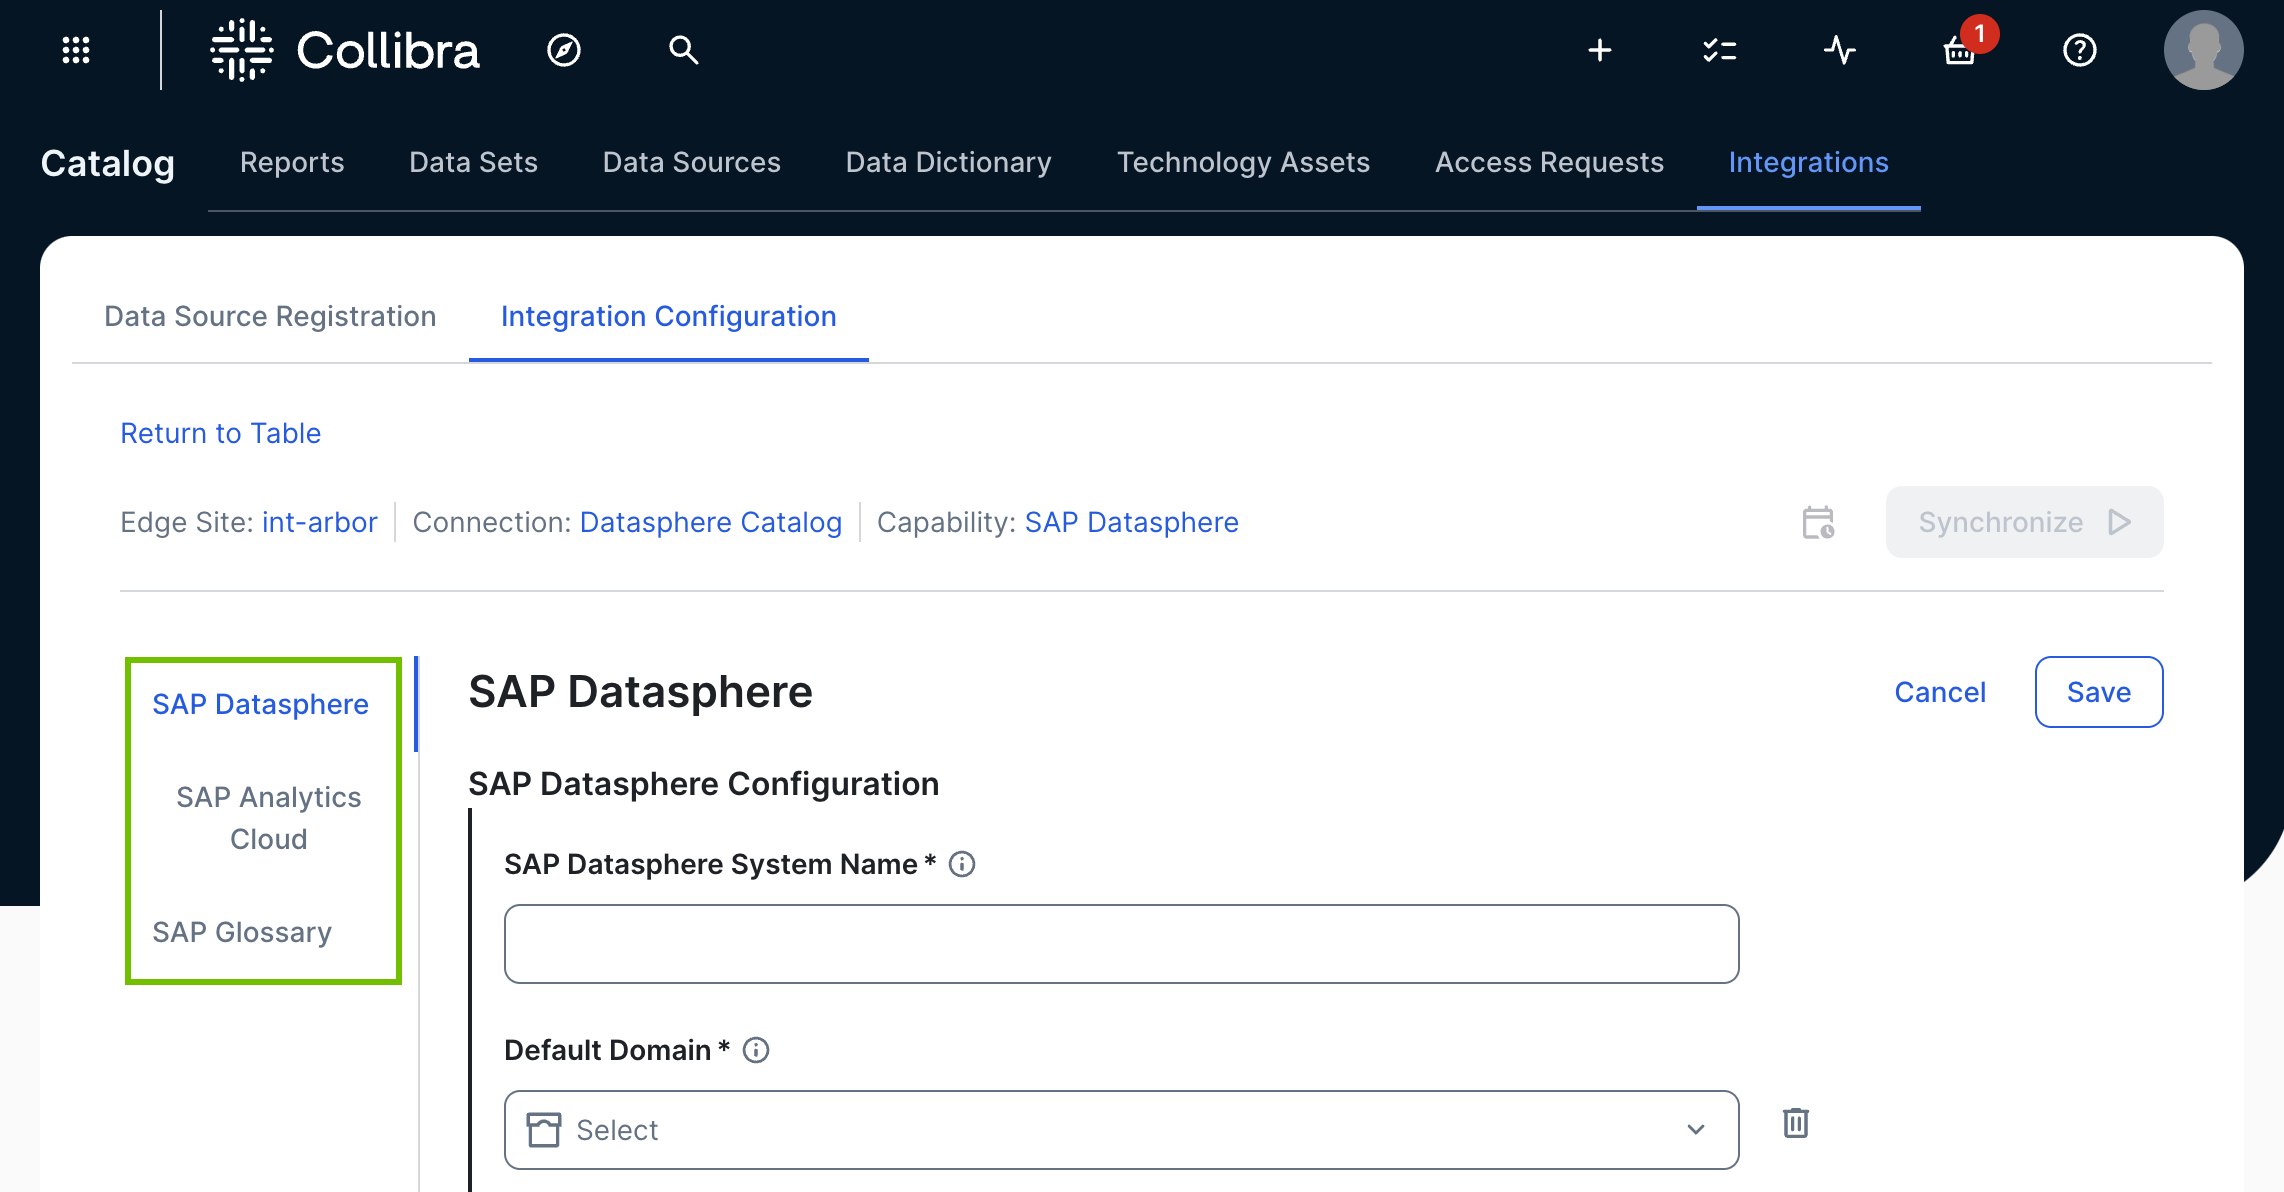The width and height of the screenshot is (2284, 1192).
Task: Open the activities pulse icon
Action: point(1839,50)
